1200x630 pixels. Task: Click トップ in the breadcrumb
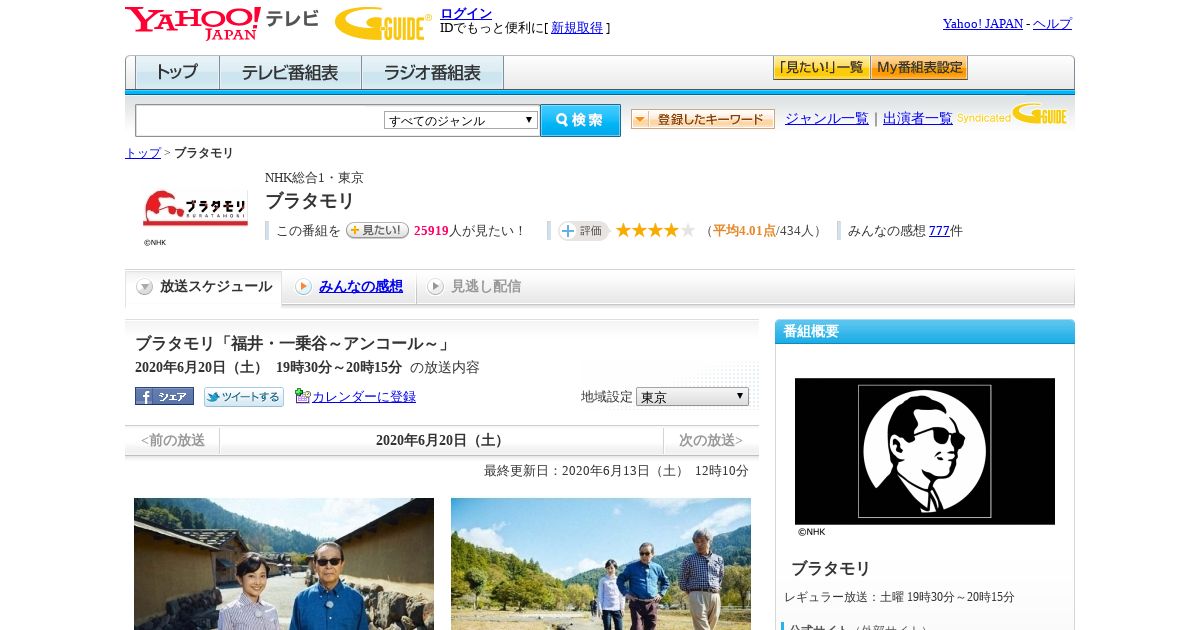tap(142, 153)
